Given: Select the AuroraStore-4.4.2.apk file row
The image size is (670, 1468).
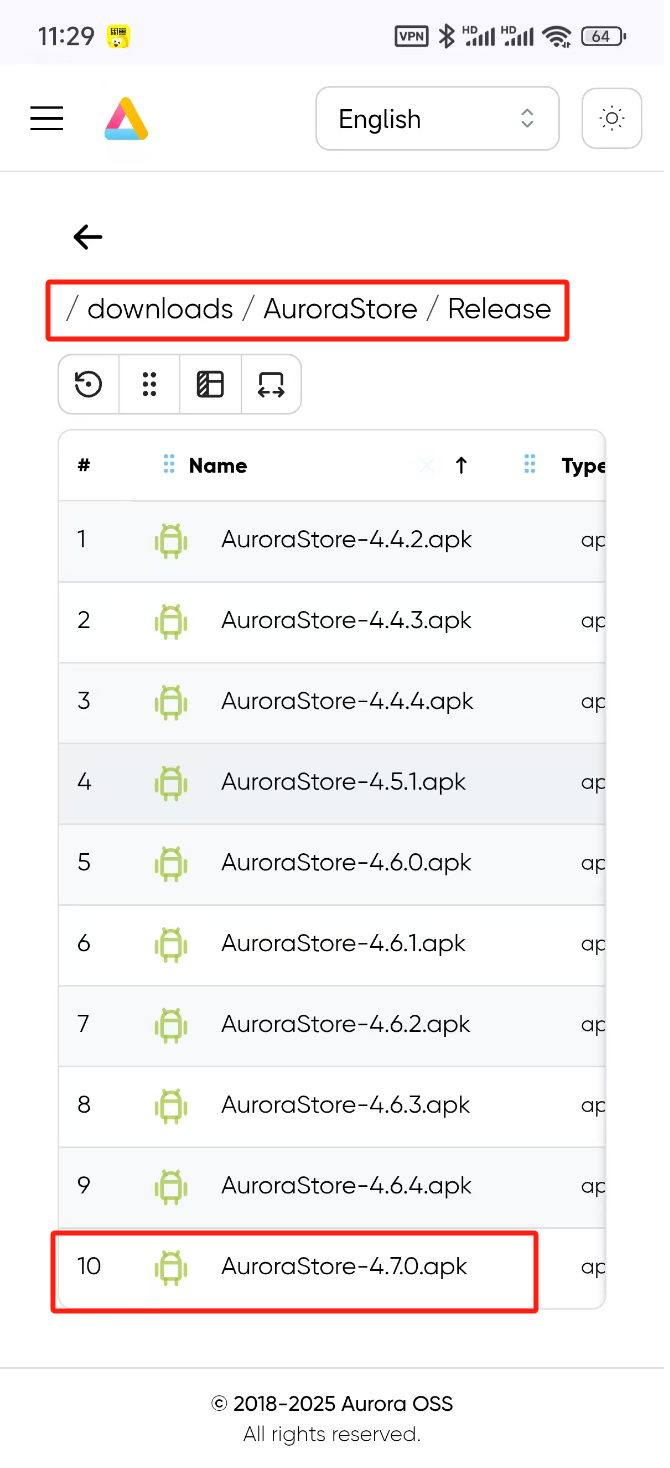Looking at the screenshot, I should coord(346,540).
